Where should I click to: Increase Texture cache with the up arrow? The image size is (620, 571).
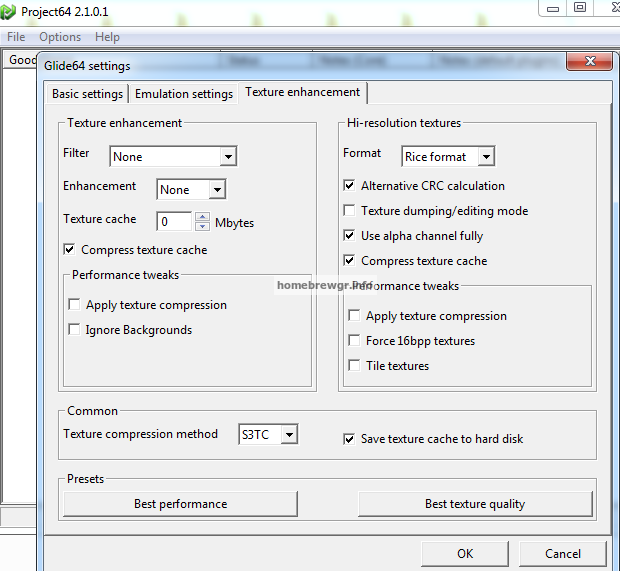coord(202,216)
